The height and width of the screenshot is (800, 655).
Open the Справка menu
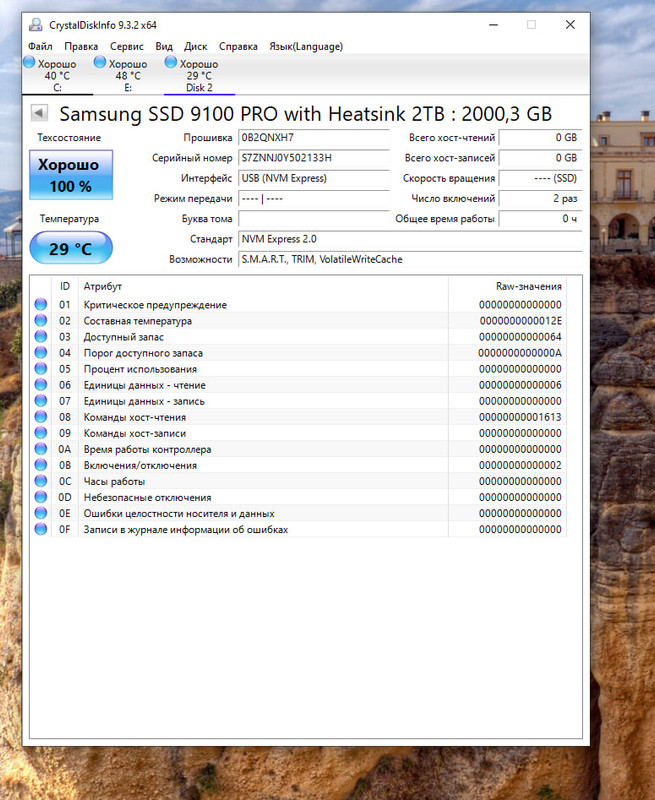click(238, 46)
